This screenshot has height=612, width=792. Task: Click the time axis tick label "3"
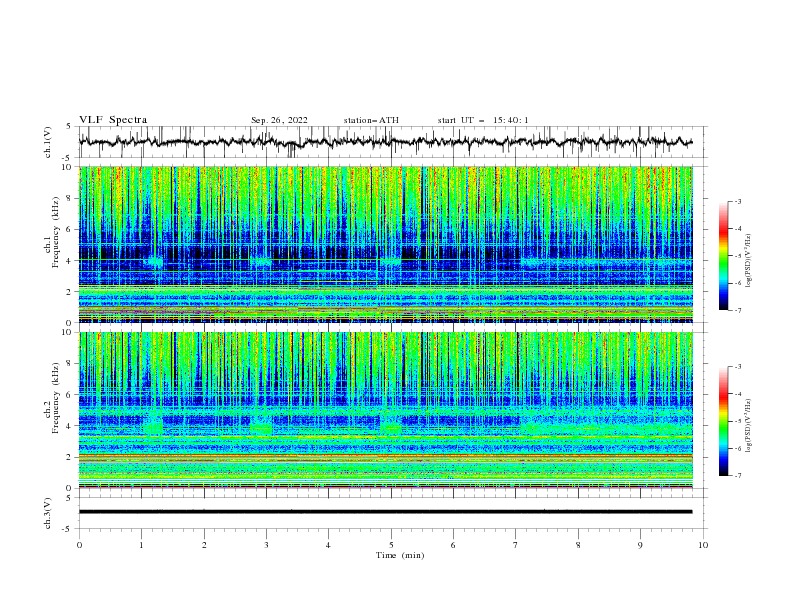click(266, 545)
